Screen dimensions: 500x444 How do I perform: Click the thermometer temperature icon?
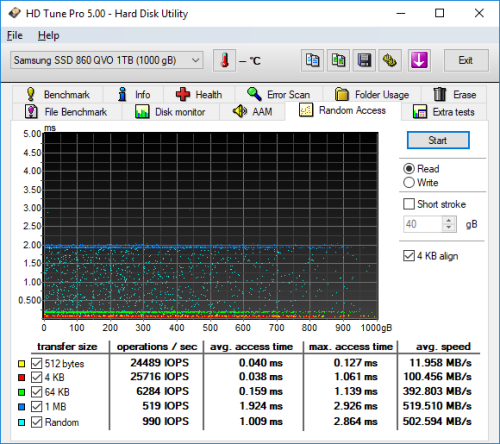tap(225, 60)
